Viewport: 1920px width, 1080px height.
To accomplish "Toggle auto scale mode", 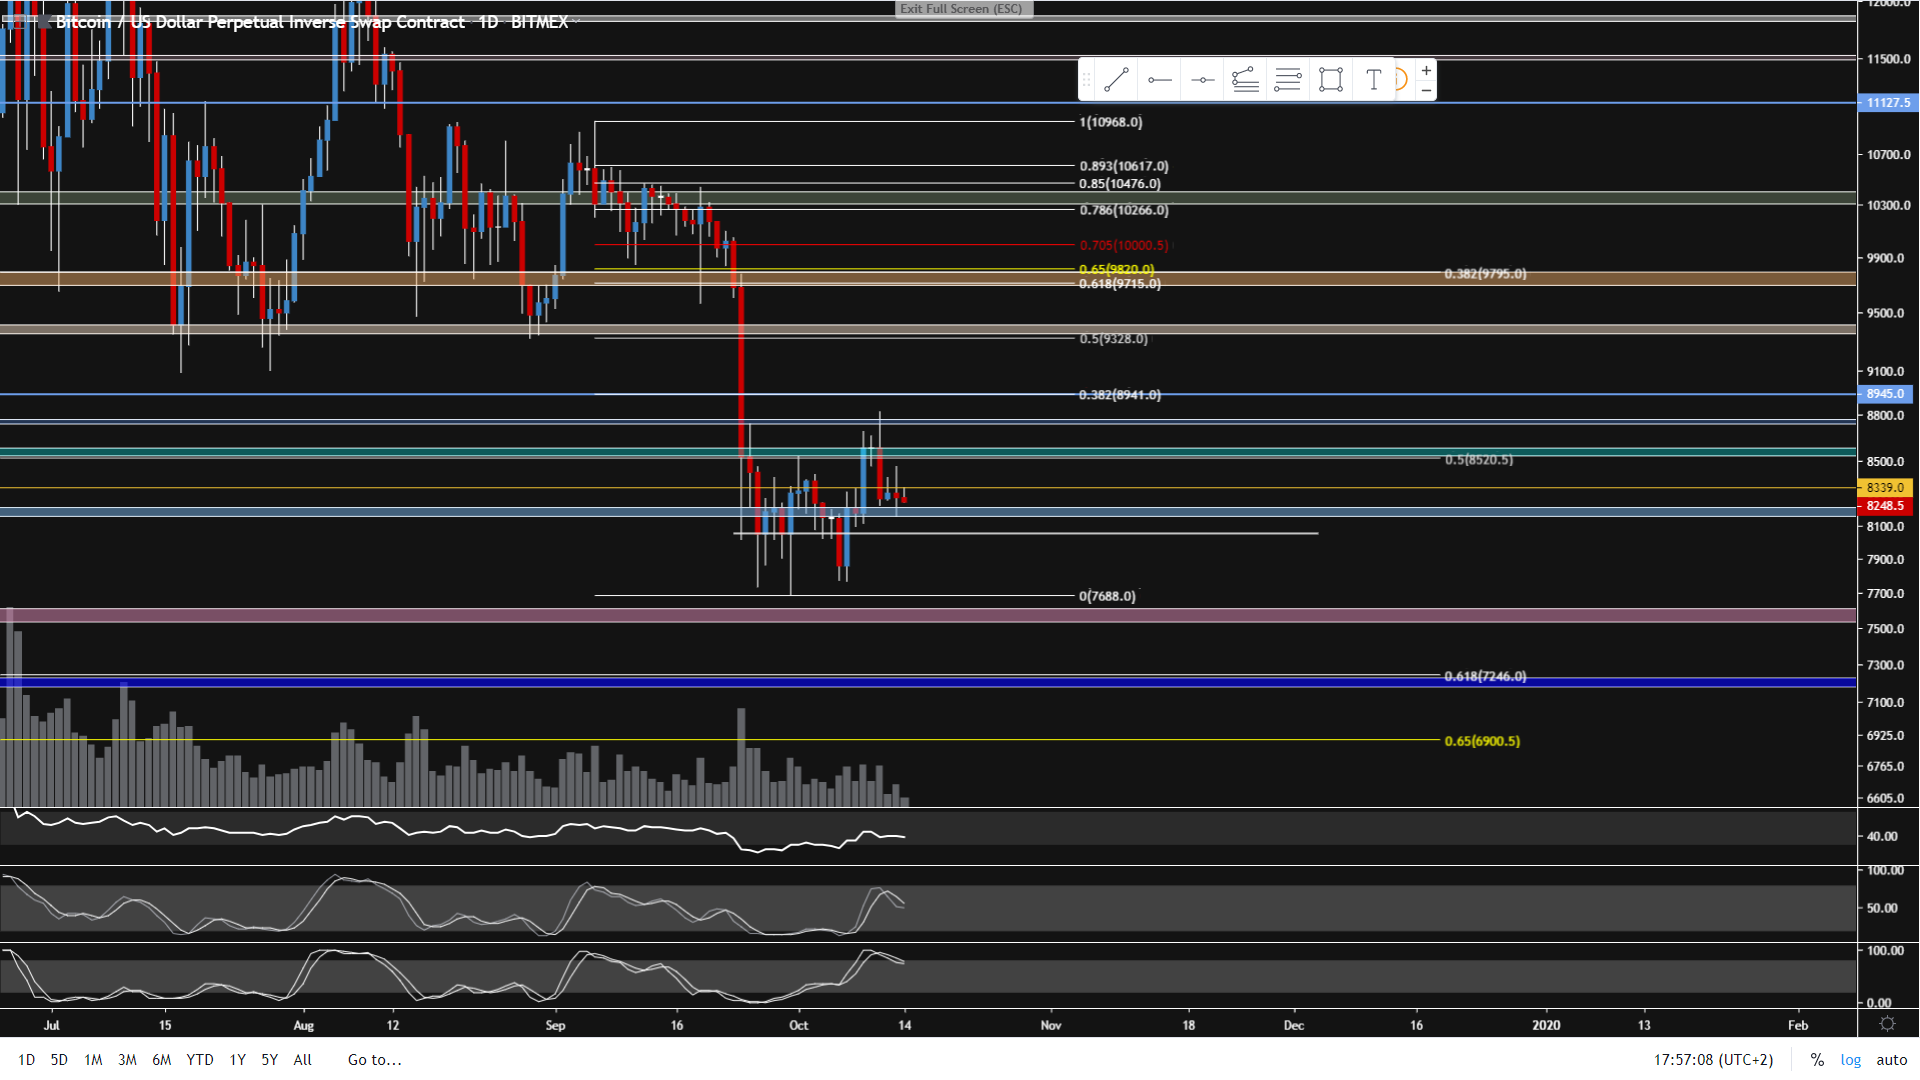I will (1891, 1060).
